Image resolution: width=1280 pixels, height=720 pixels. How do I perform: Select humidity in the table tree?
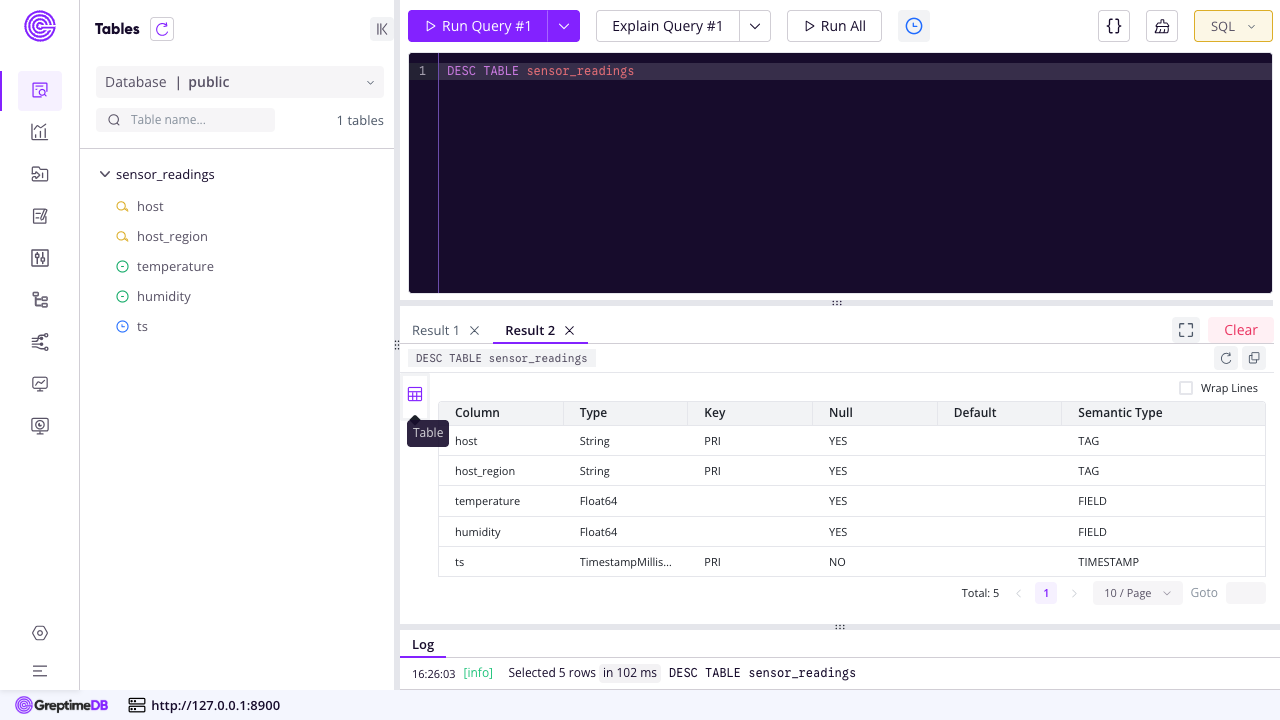click(x=164, y=297)
